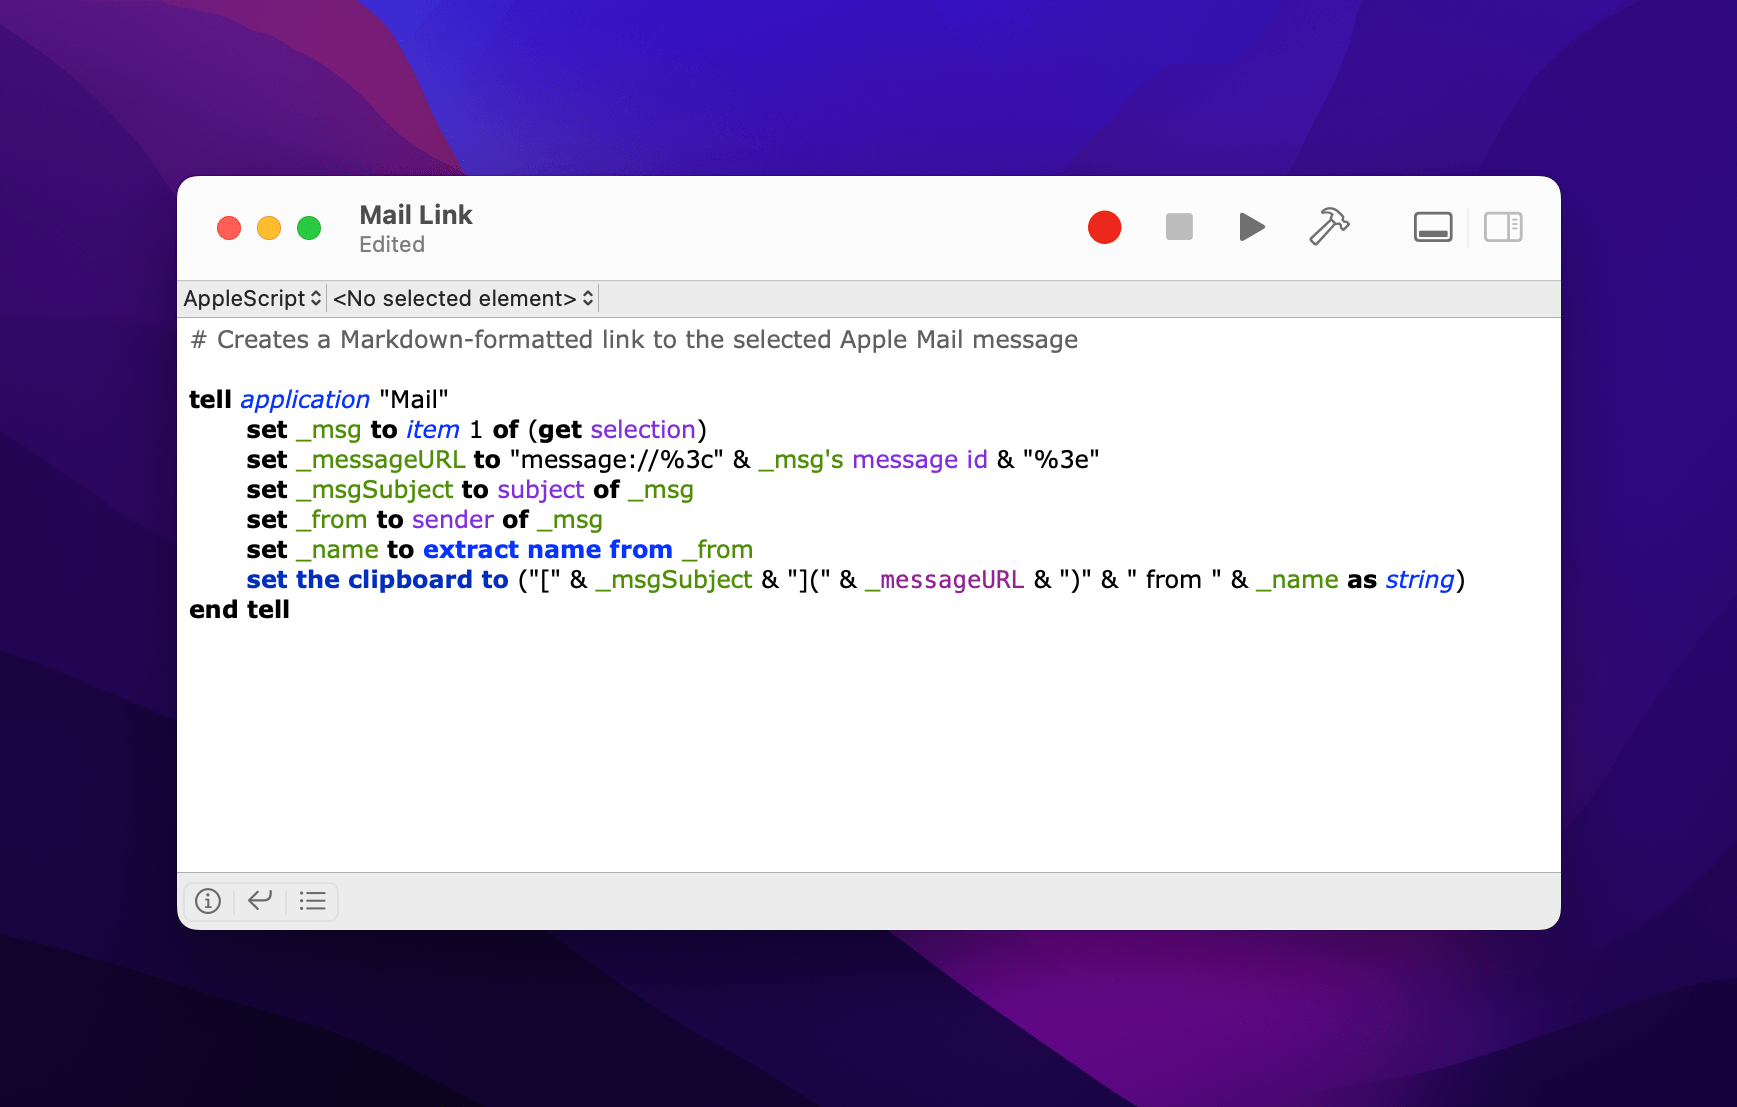Show the result via reply-arrow icon
The width and height of the screenshot is (1737, 1107).
[x=260, y=901]
